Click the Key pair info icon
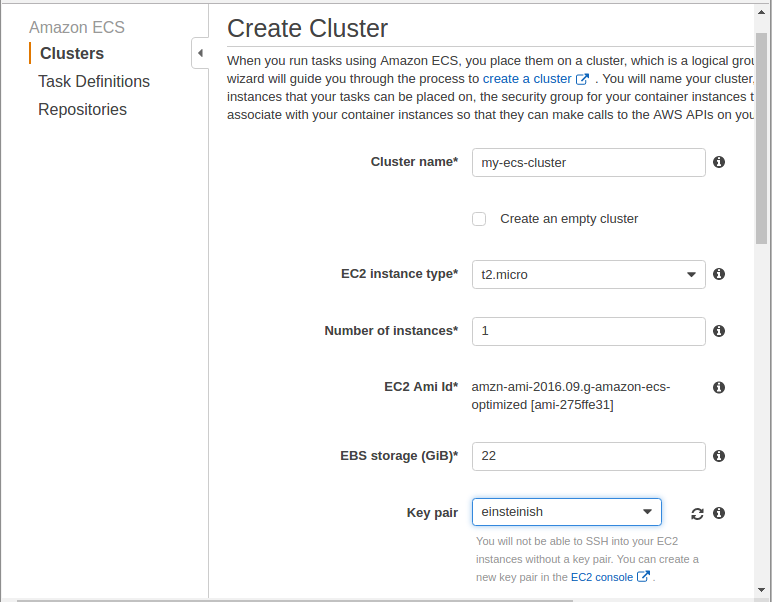Screen dimensions: 772x602 (719, 513)
